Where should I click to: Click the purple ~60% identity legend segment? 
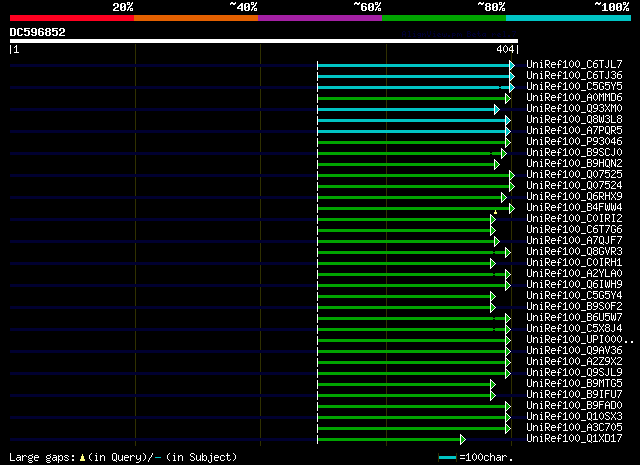click(320, 18)
